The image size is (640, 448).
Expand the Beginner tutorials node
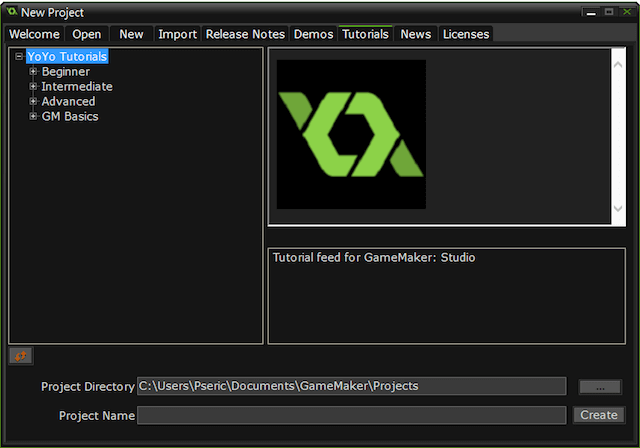click(x=33, y=71)
